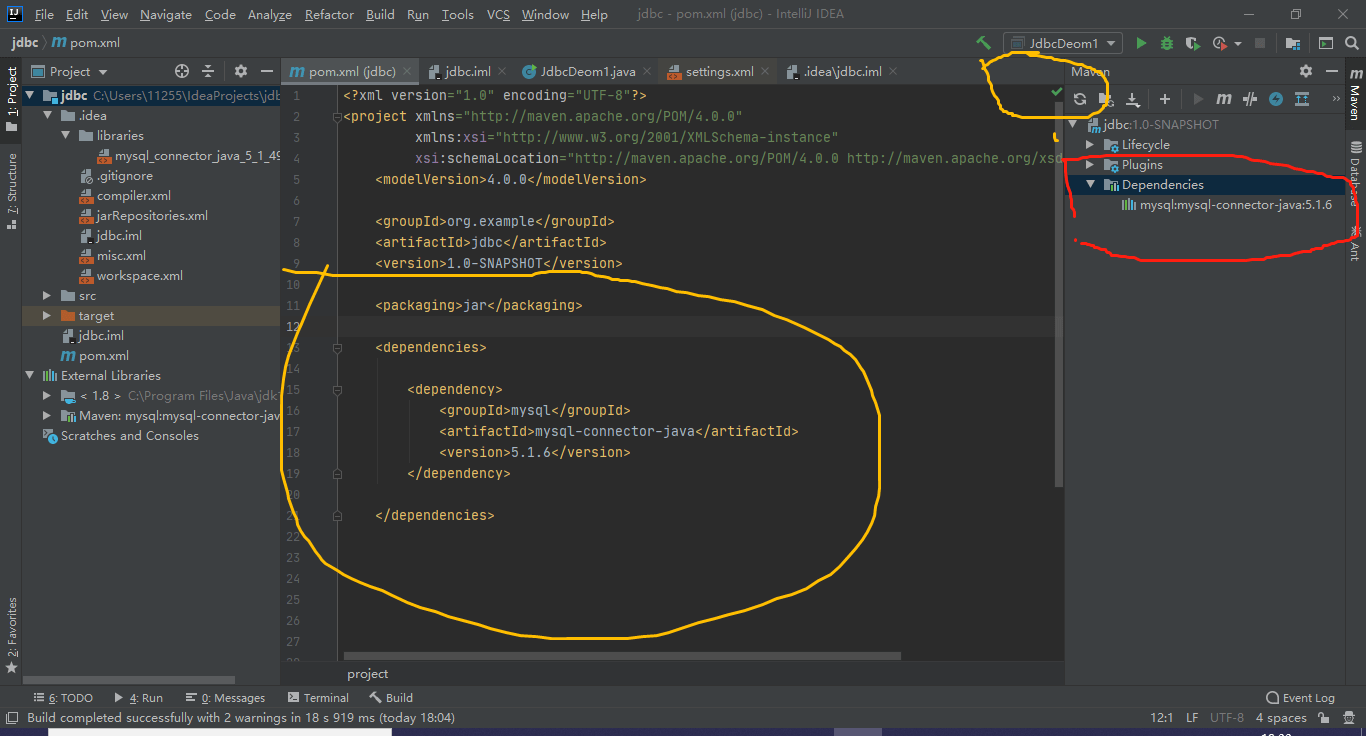Toggle the Favorites side tool window
The width and height of the screenshot is (1366, 736).
(x=11, y=635)
